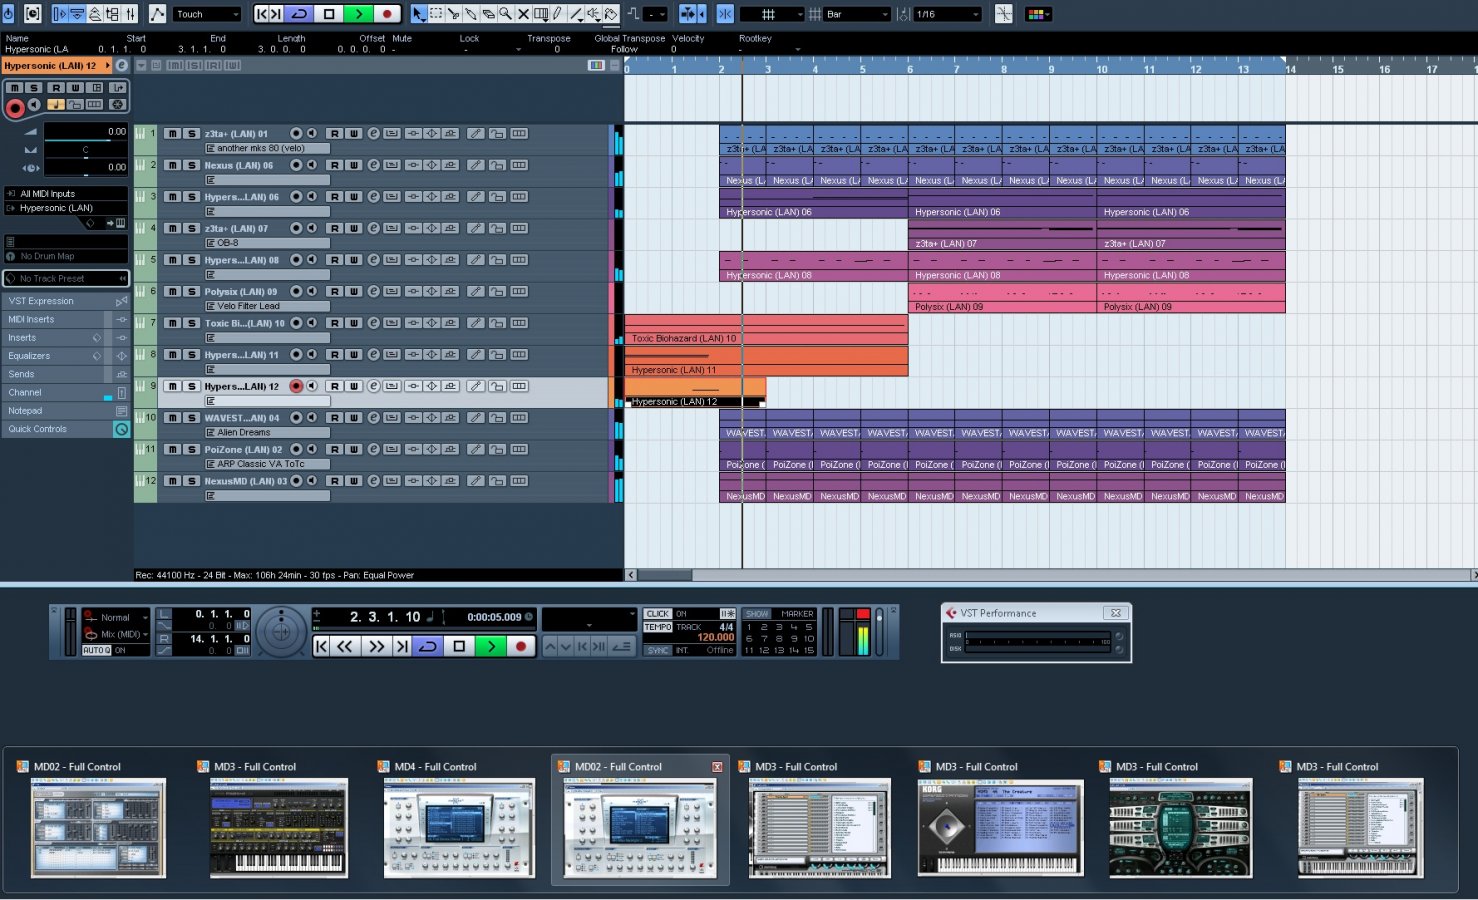
Task: Click Edit Instrument 'e' on z3ta+ (LAN) 01
Action: (x=373, y=133)
